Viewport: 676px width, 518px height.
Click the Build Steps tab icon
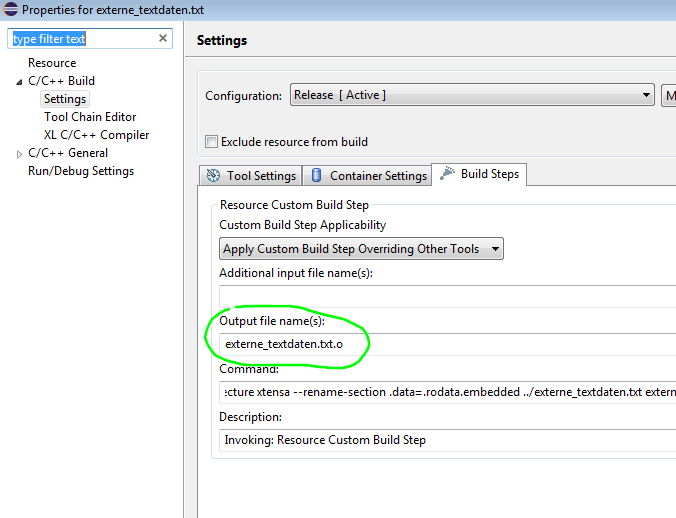[447, 173]
